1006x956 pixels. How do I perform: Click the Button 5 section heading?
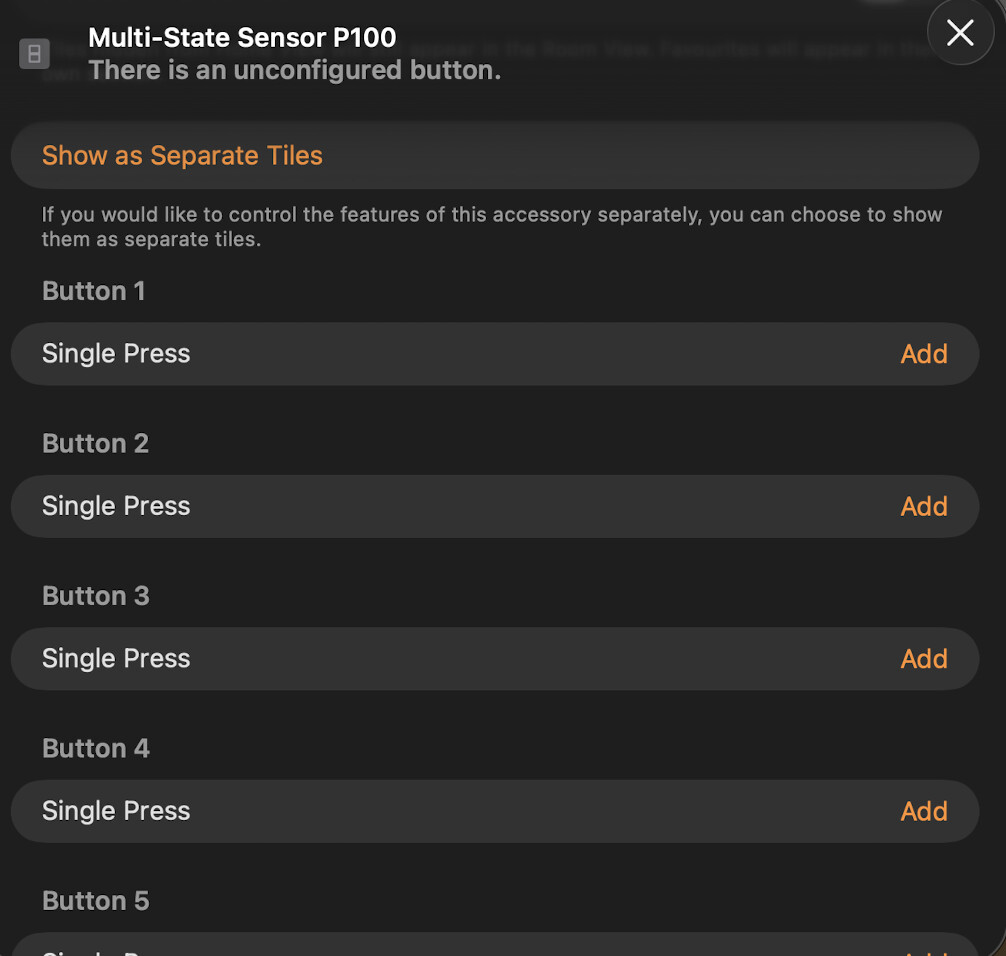coord(95,901)
